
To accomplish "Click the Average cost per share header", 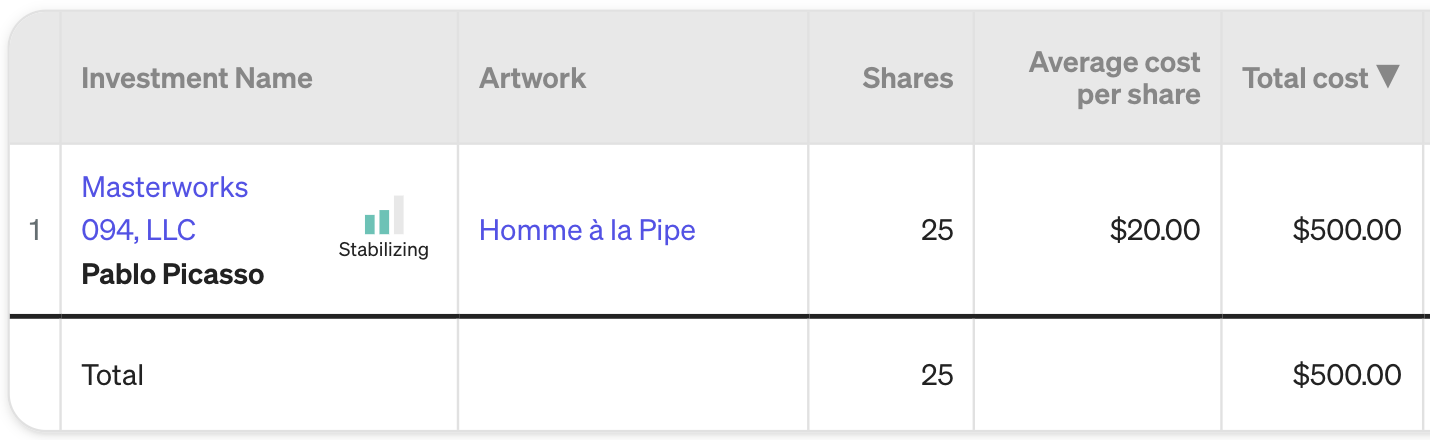I will pos(1114,78).
